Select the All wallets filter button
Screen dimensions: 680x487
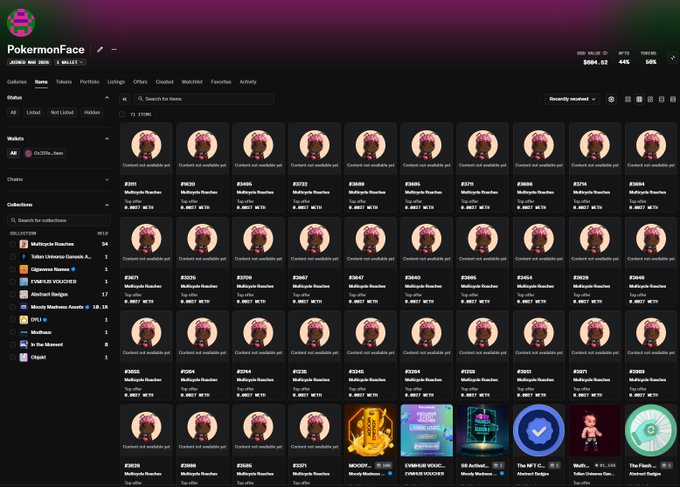pyautogui.click(x=13, y=153)
